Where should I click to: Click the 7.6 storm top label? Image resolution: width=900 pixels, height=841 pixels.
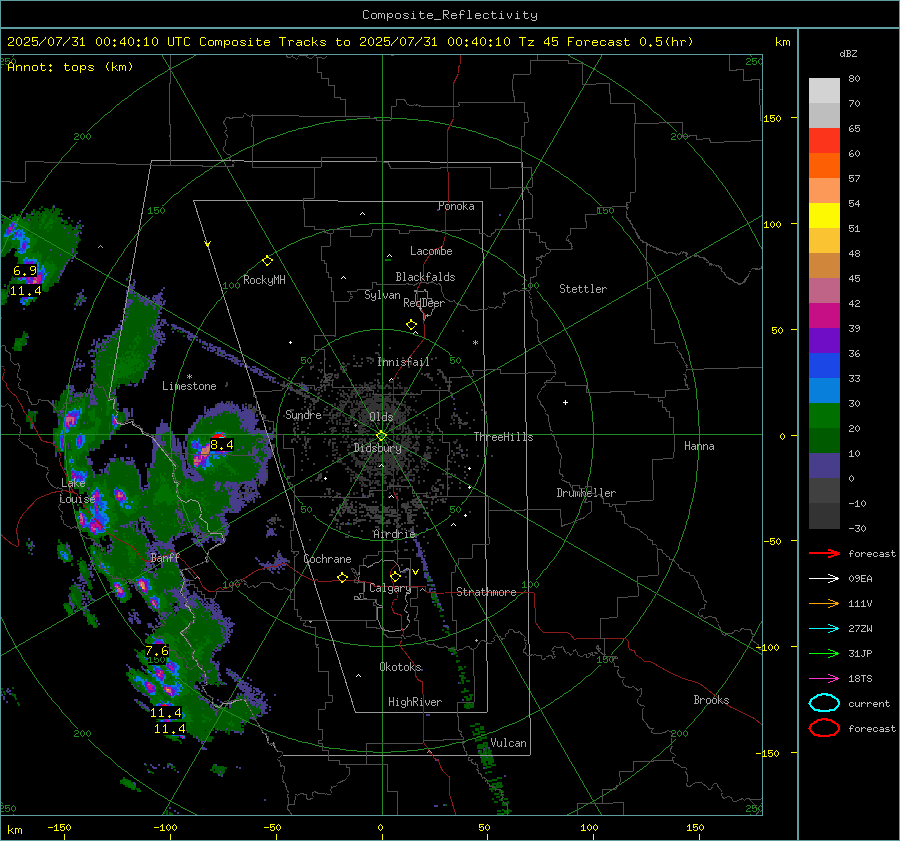(156, 651)
